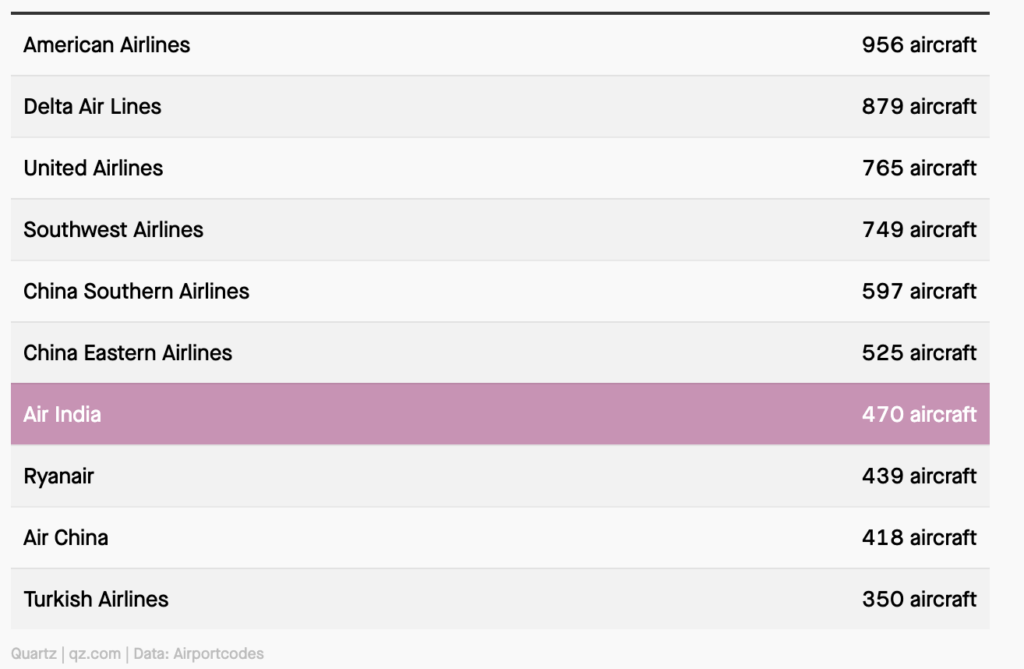Click the Quartz qz.com source credit
This screenshot has height=669, width=1024.
pos(65,654)
